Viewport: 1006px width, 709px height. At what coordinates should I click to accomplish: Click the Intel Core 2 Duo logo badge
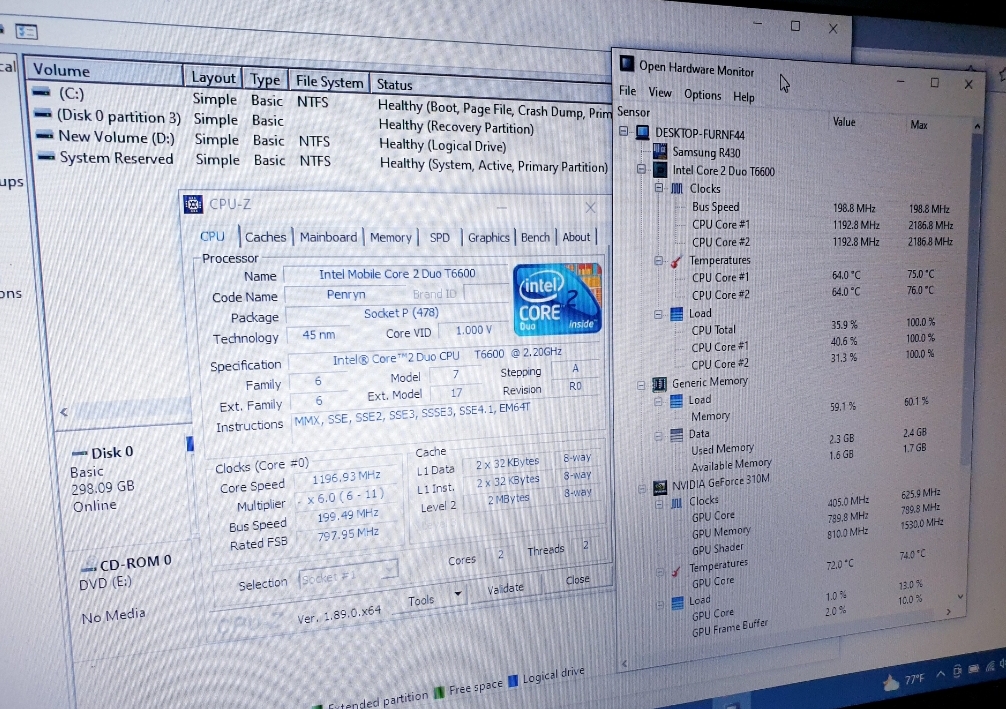(x=559, y=299)
